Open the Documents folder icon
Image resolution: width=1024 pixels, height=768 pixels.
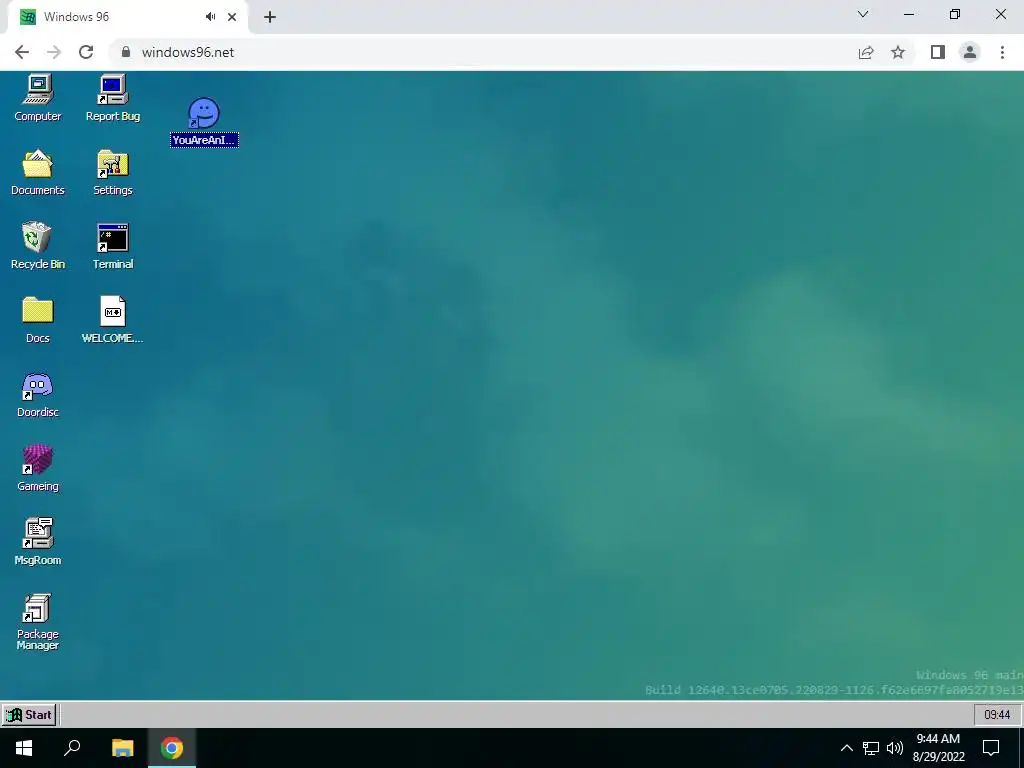click(37, 172)
